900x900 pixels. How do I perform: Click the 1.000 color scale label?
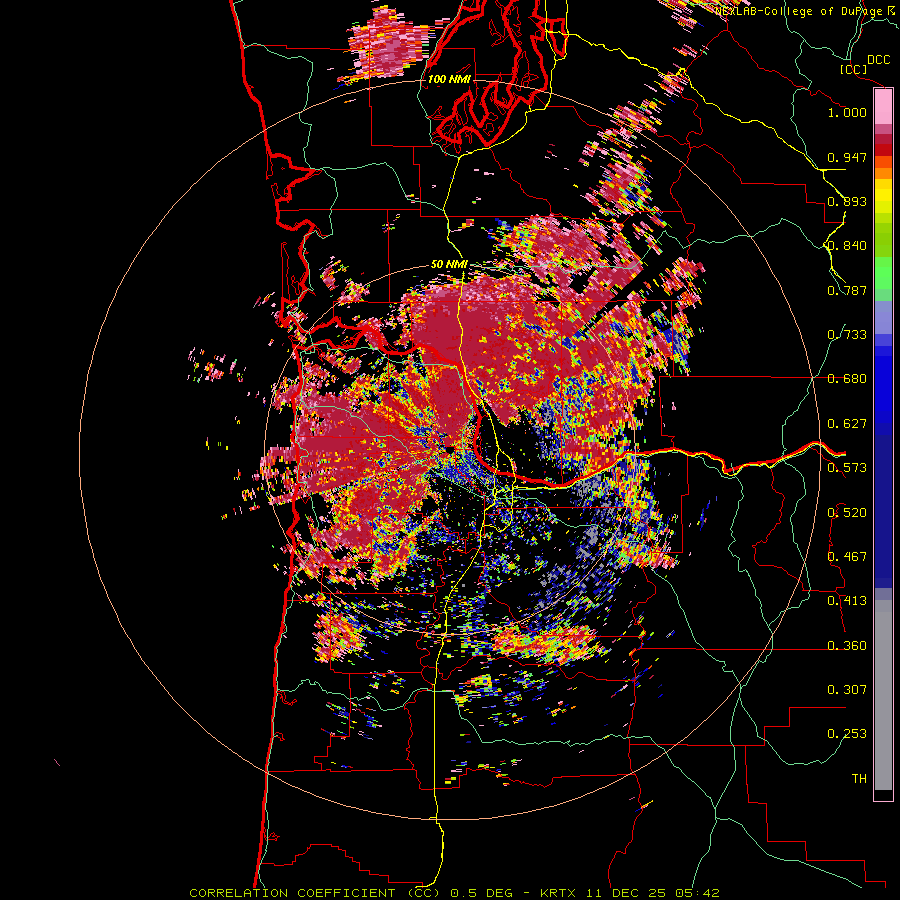click(847, 112)
